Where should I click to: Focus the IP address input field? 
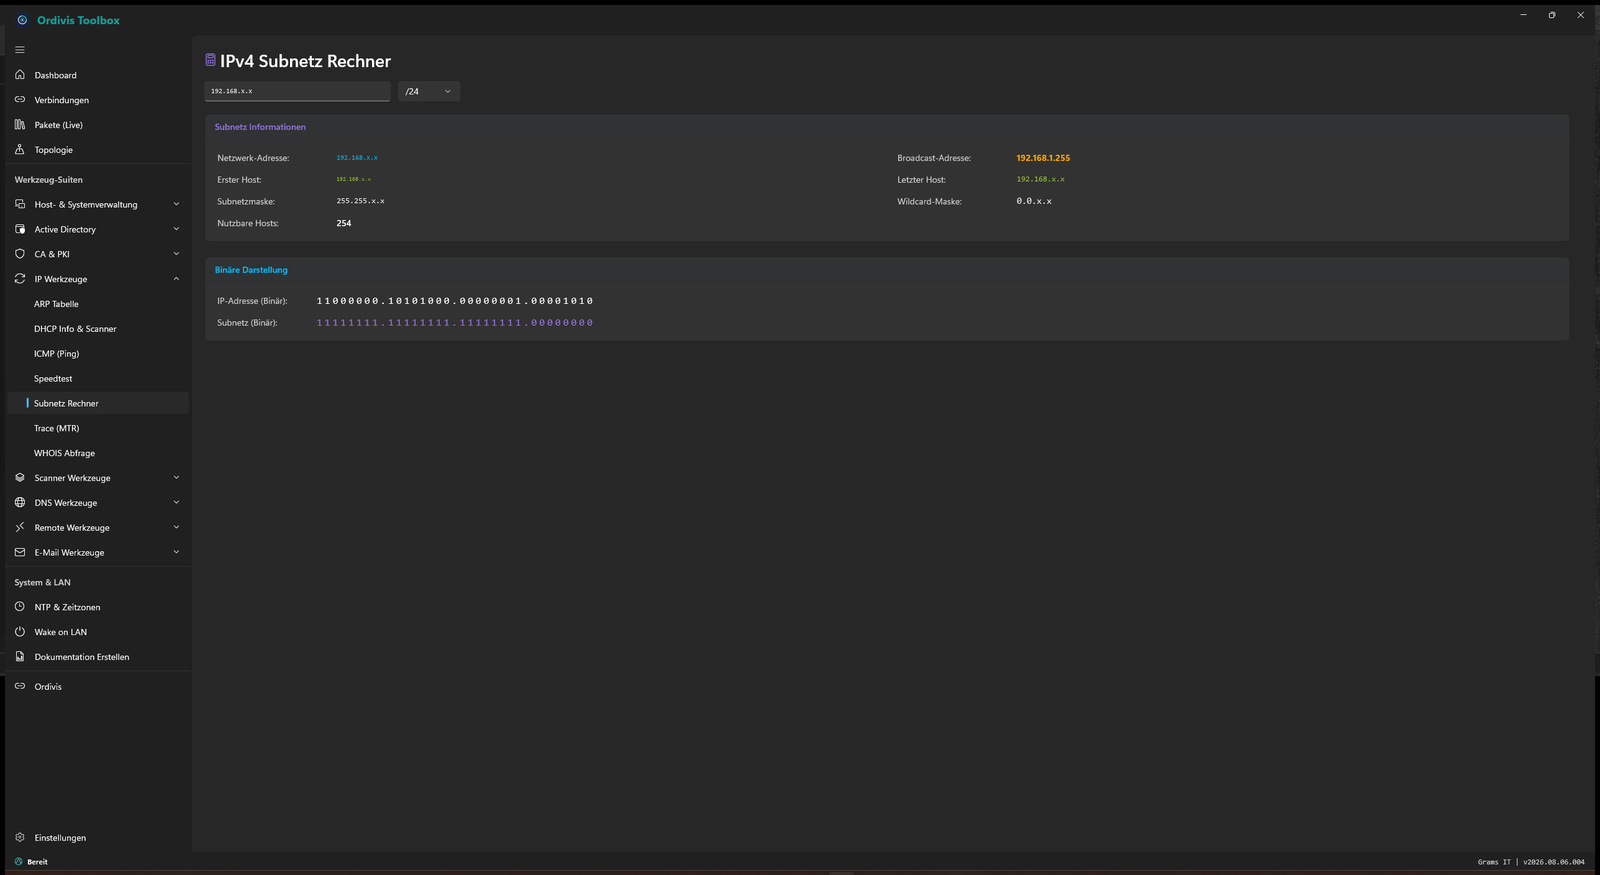[x=297, y=91]
